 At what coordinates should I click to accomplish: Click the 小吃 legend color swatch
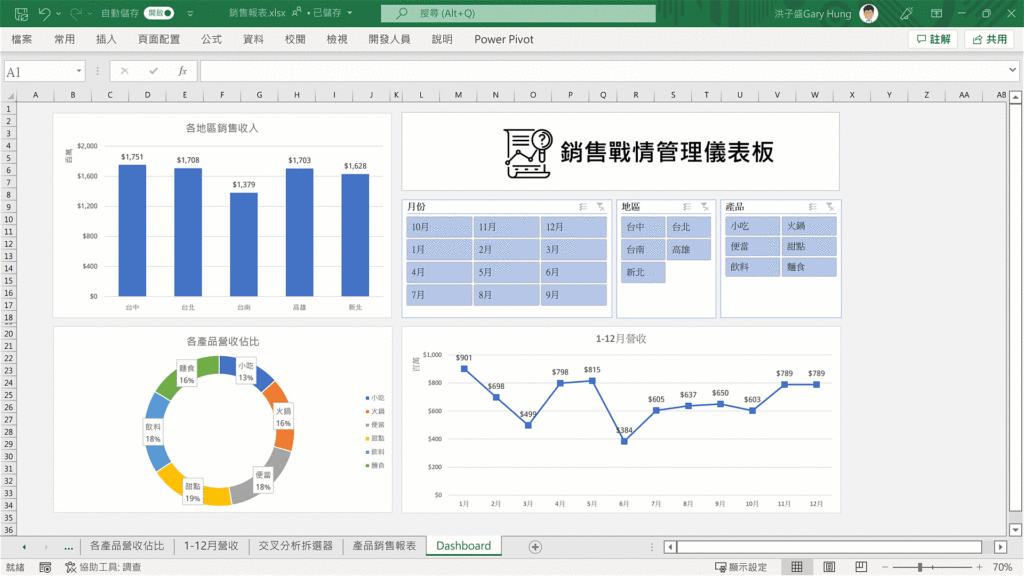pyautogui.click(x=368, y=398)
